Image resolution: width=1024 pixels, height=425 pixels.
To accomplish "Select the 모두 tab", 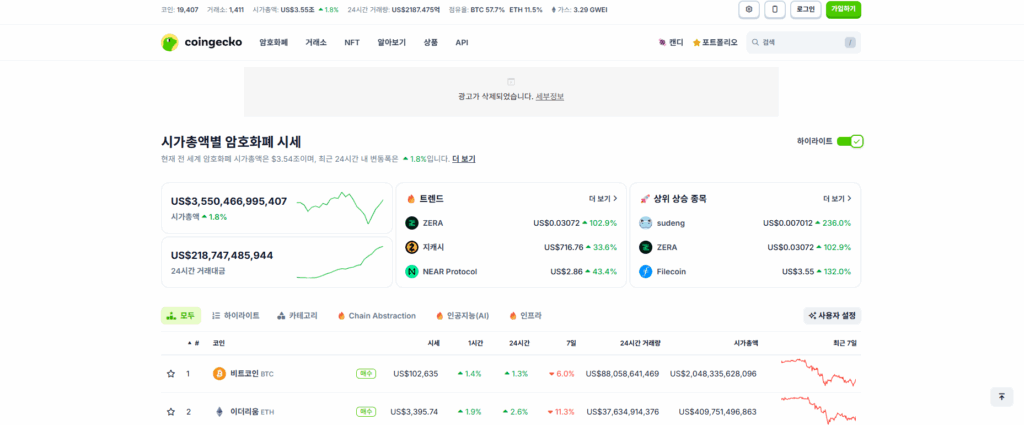I will pos(181,315).
